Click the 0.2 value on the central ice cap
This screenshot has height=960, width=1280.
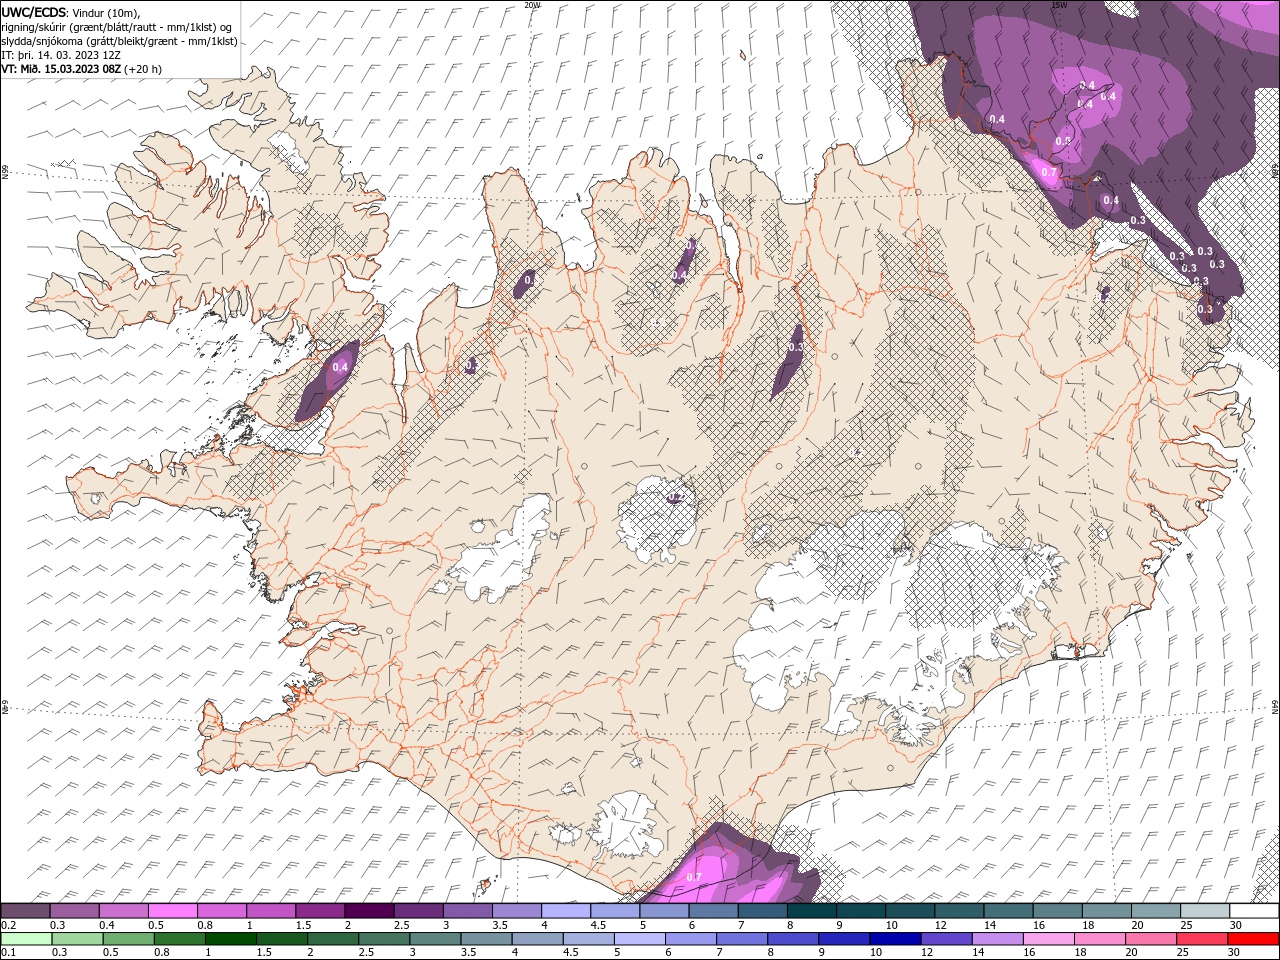tap(675, 498)
